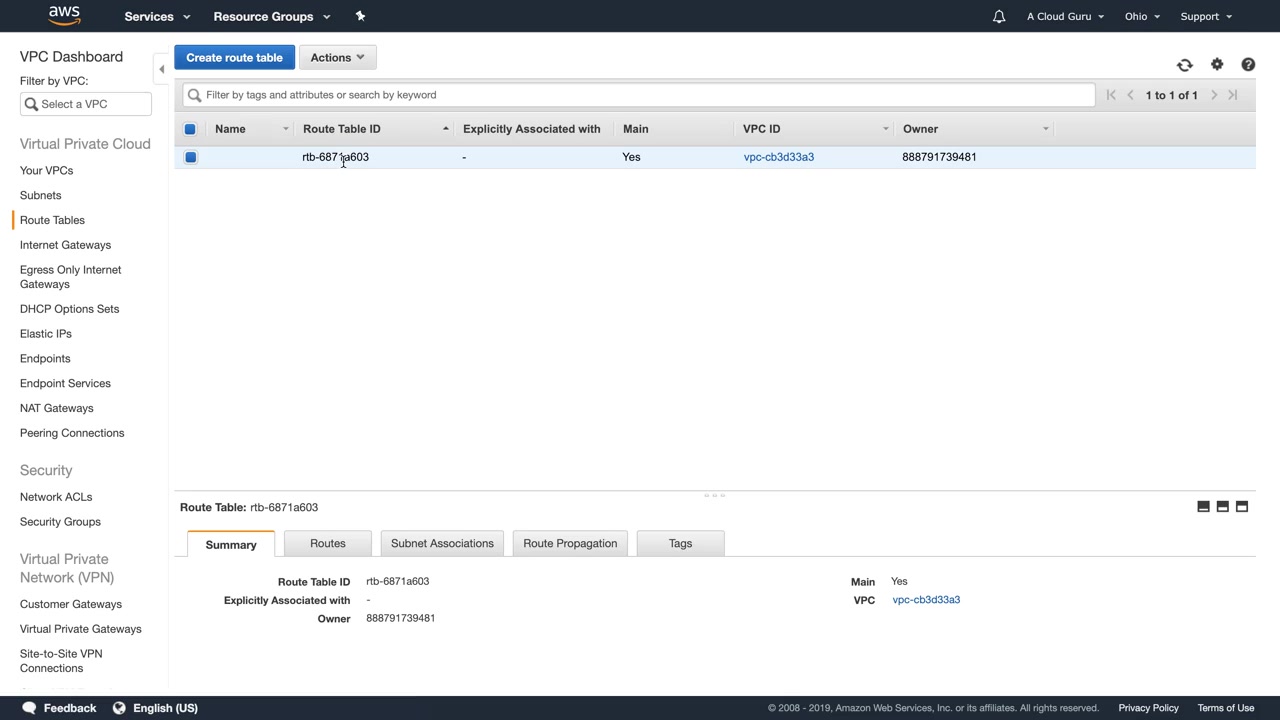This screenshot has width=1280, height=720.
Task: Maximize the details pane
Action: (x=1242, y=507)
